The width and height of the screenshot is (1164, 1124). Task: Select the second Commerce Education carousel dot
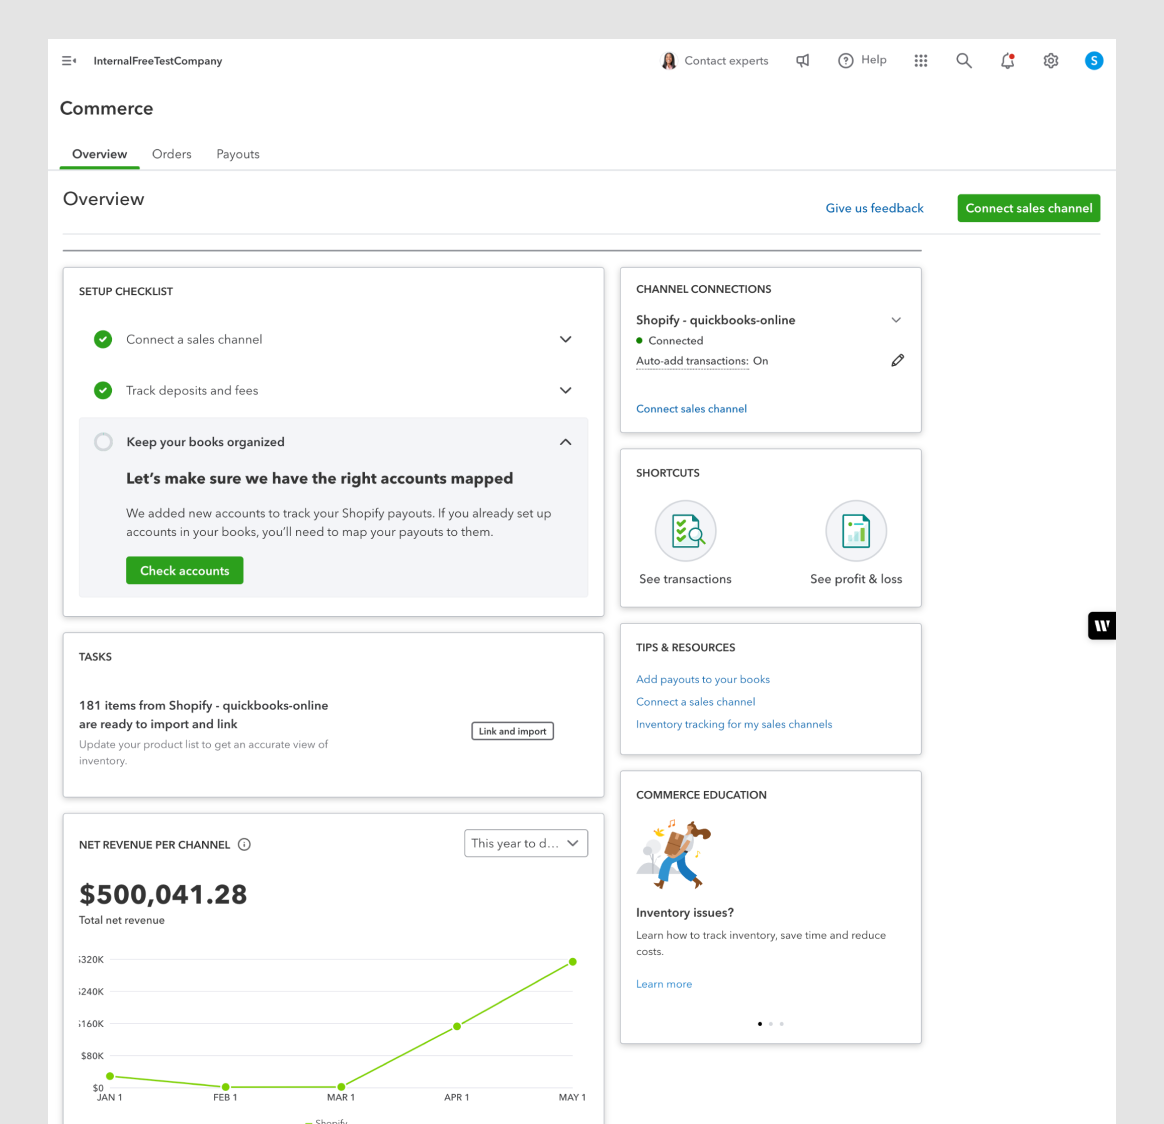point(770,1023)
